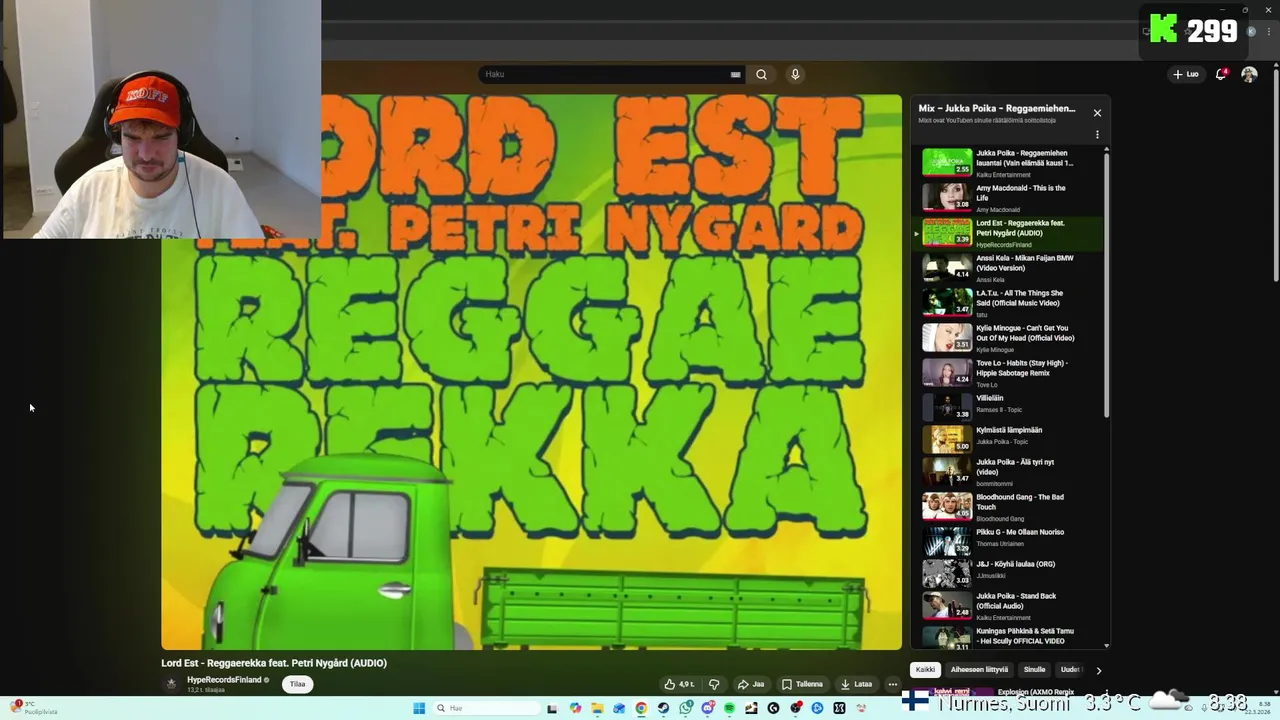
Task: Dislike the video with thumbs down
Action: (714, 684)
